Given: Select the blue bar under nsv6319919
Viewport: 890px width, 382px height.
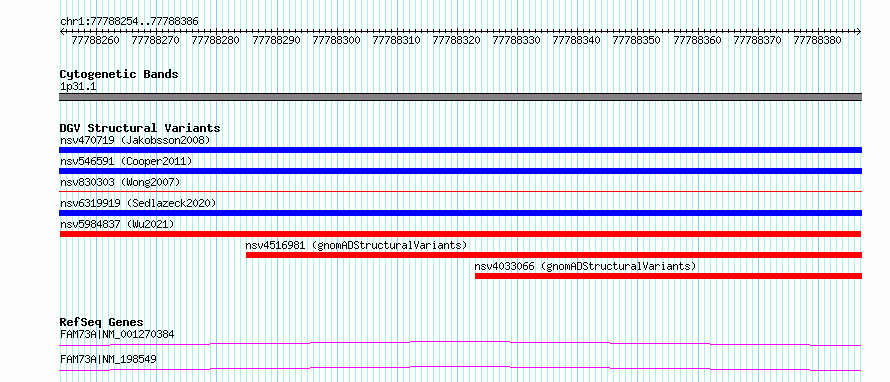Looking at the screenshot, I should (460, 213).
